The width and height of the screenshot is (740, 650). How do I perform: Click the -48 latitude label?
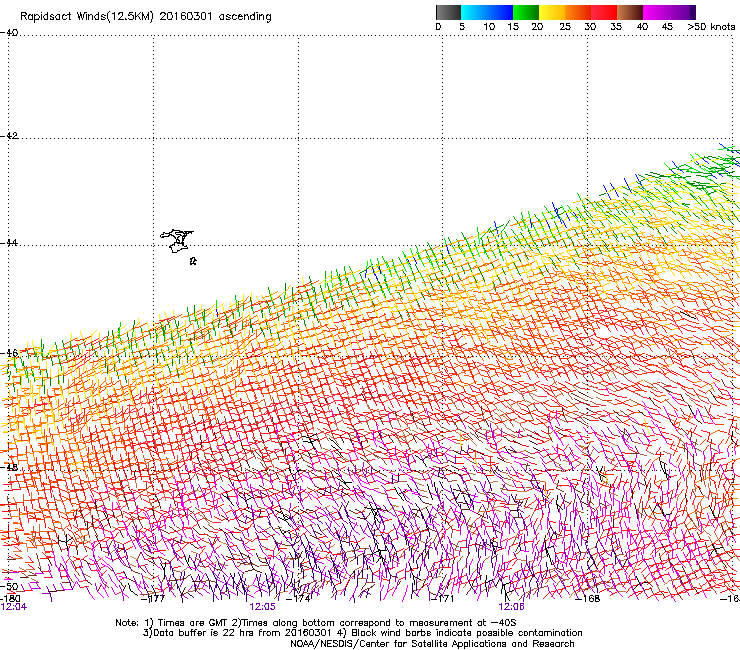click(9, 467)
